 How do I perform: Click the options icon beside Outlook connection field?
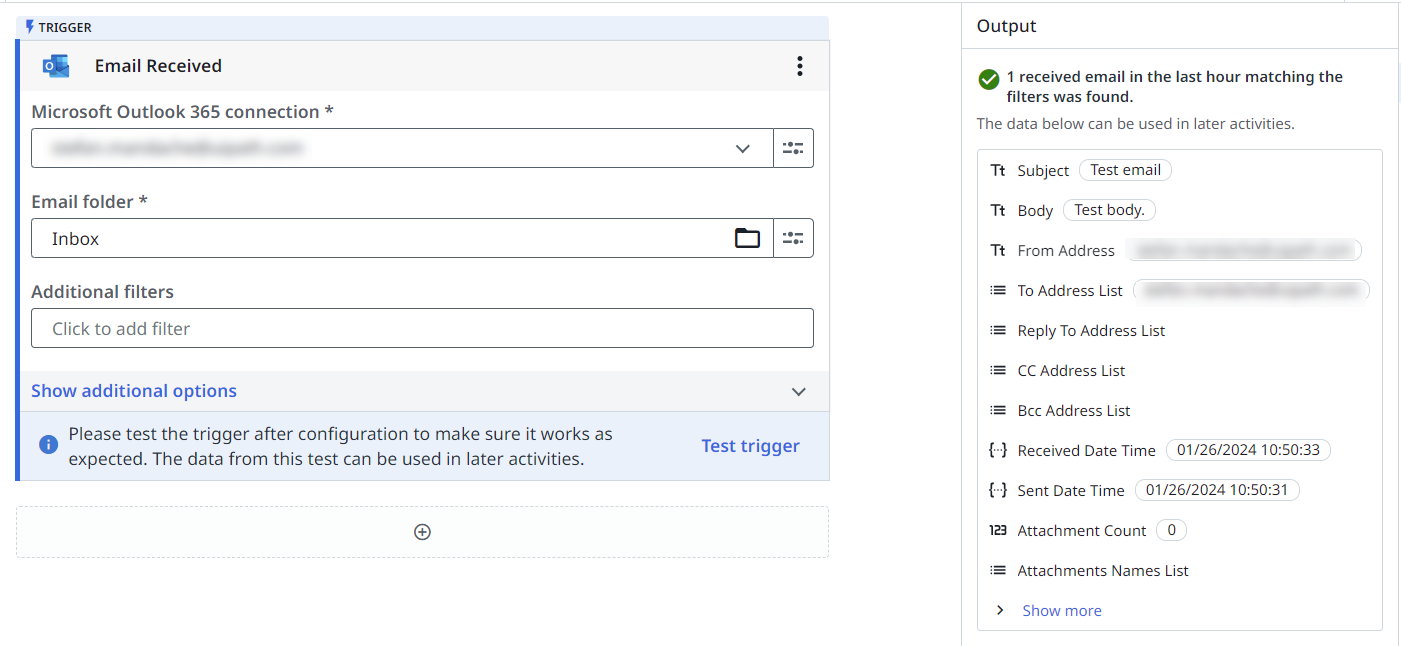click(x=793, y=148)
